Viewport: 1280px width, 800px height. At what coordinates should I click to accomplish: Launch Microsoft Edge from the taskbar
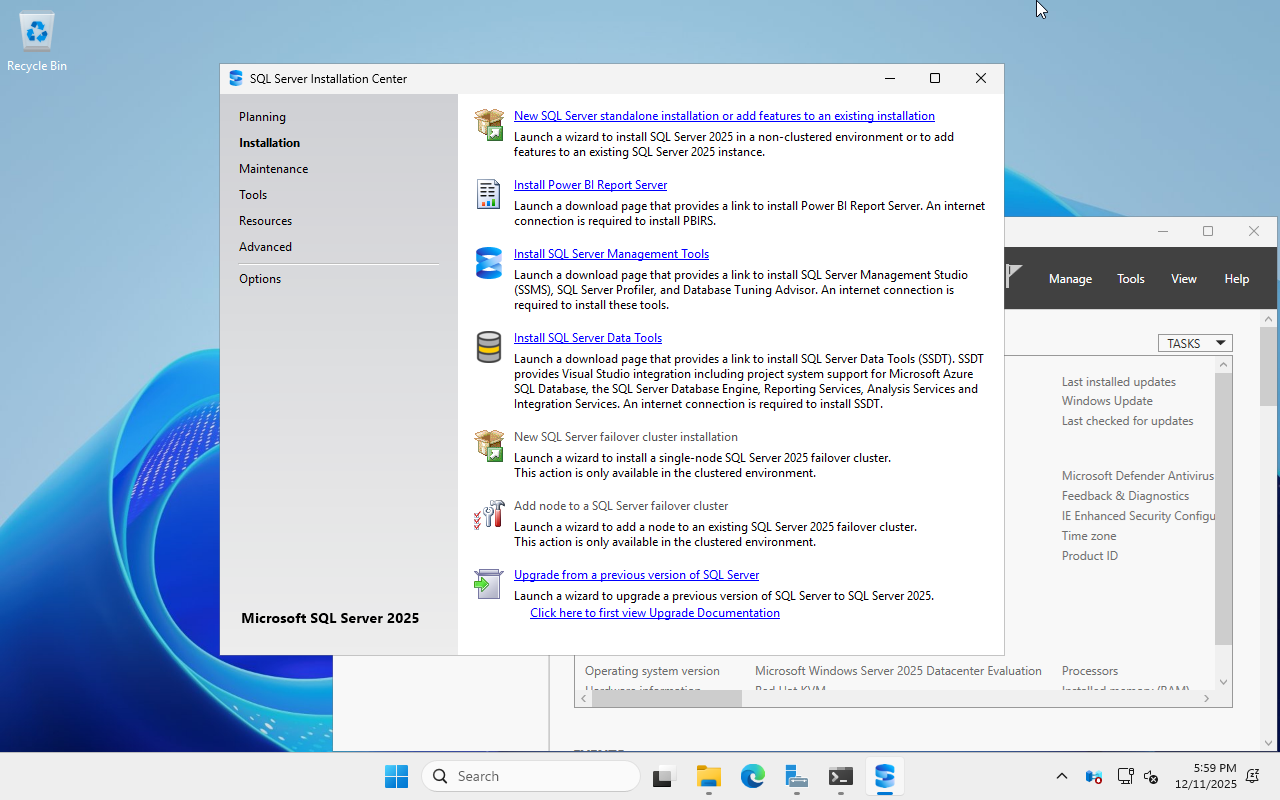point(752,776)
